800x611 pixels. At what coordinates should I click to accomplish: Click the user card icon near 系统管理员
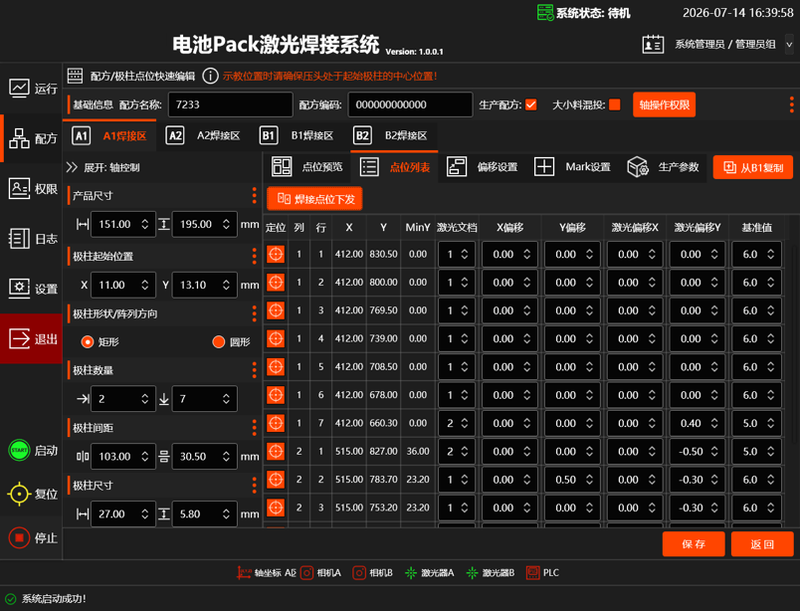click(653, 44)
